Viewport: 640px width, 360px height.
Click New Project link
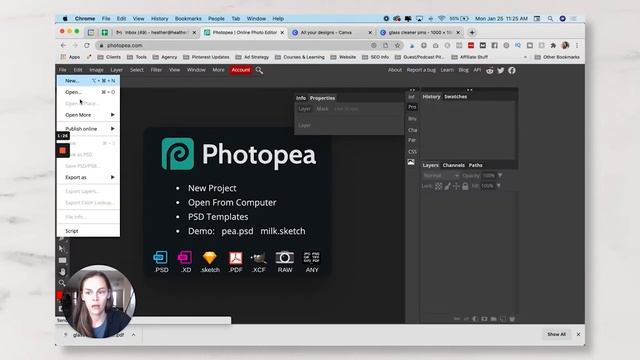[212, 188]
